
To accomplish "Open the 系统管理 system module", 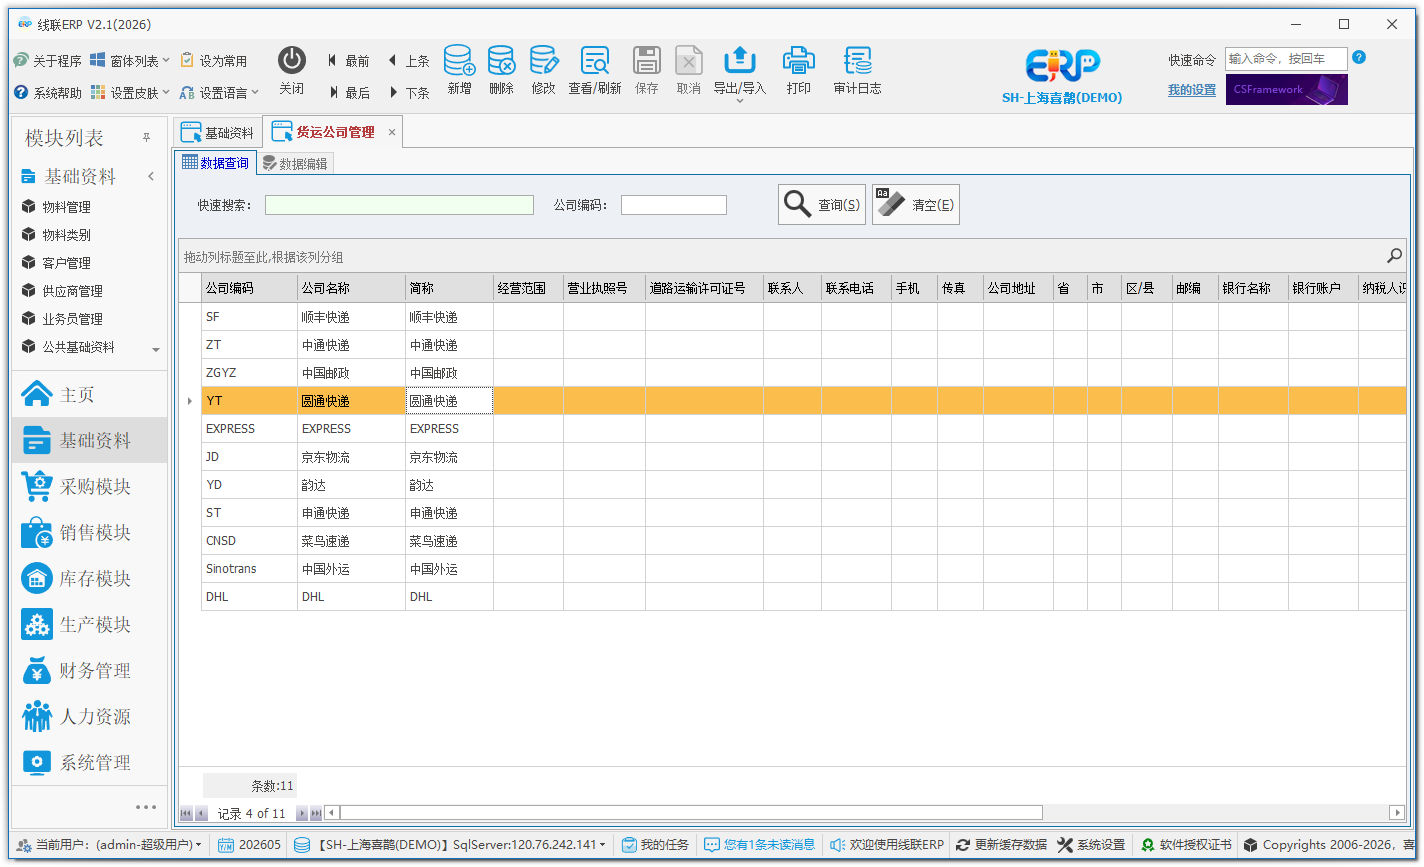I will pyautogui.click(x=89, y=762).
